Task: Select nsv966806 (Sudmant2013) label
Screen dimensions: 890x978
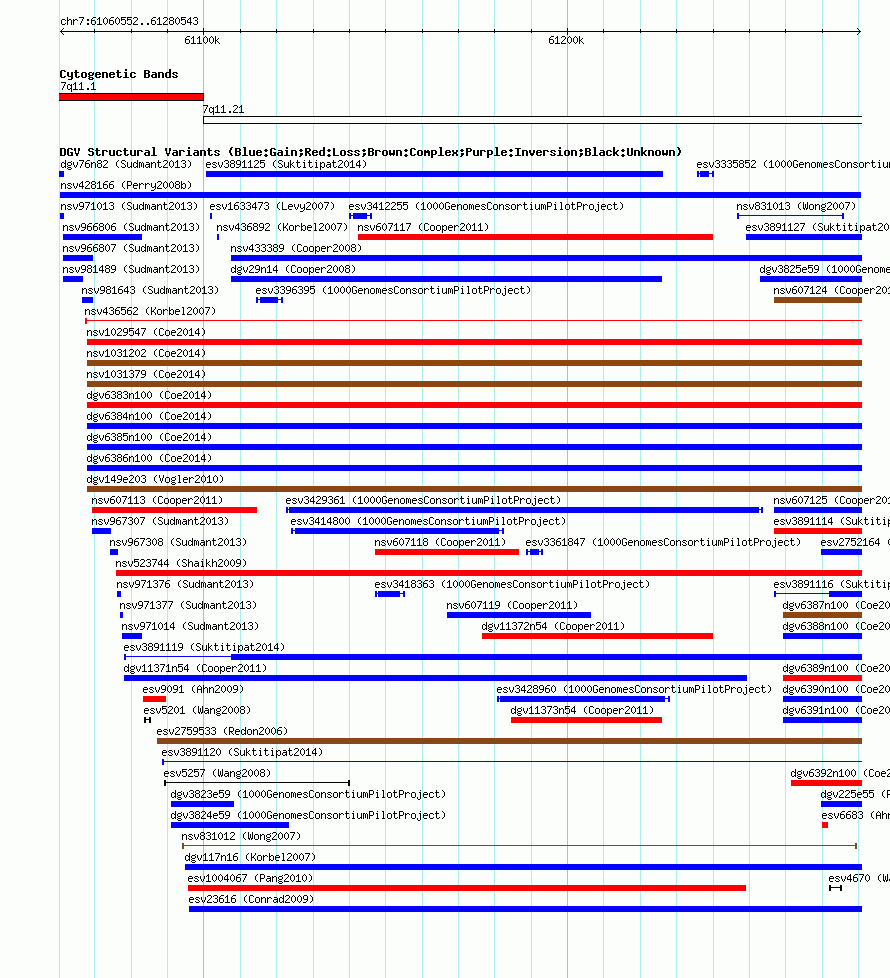Action: pyautogui.click(x=131, y=227)
